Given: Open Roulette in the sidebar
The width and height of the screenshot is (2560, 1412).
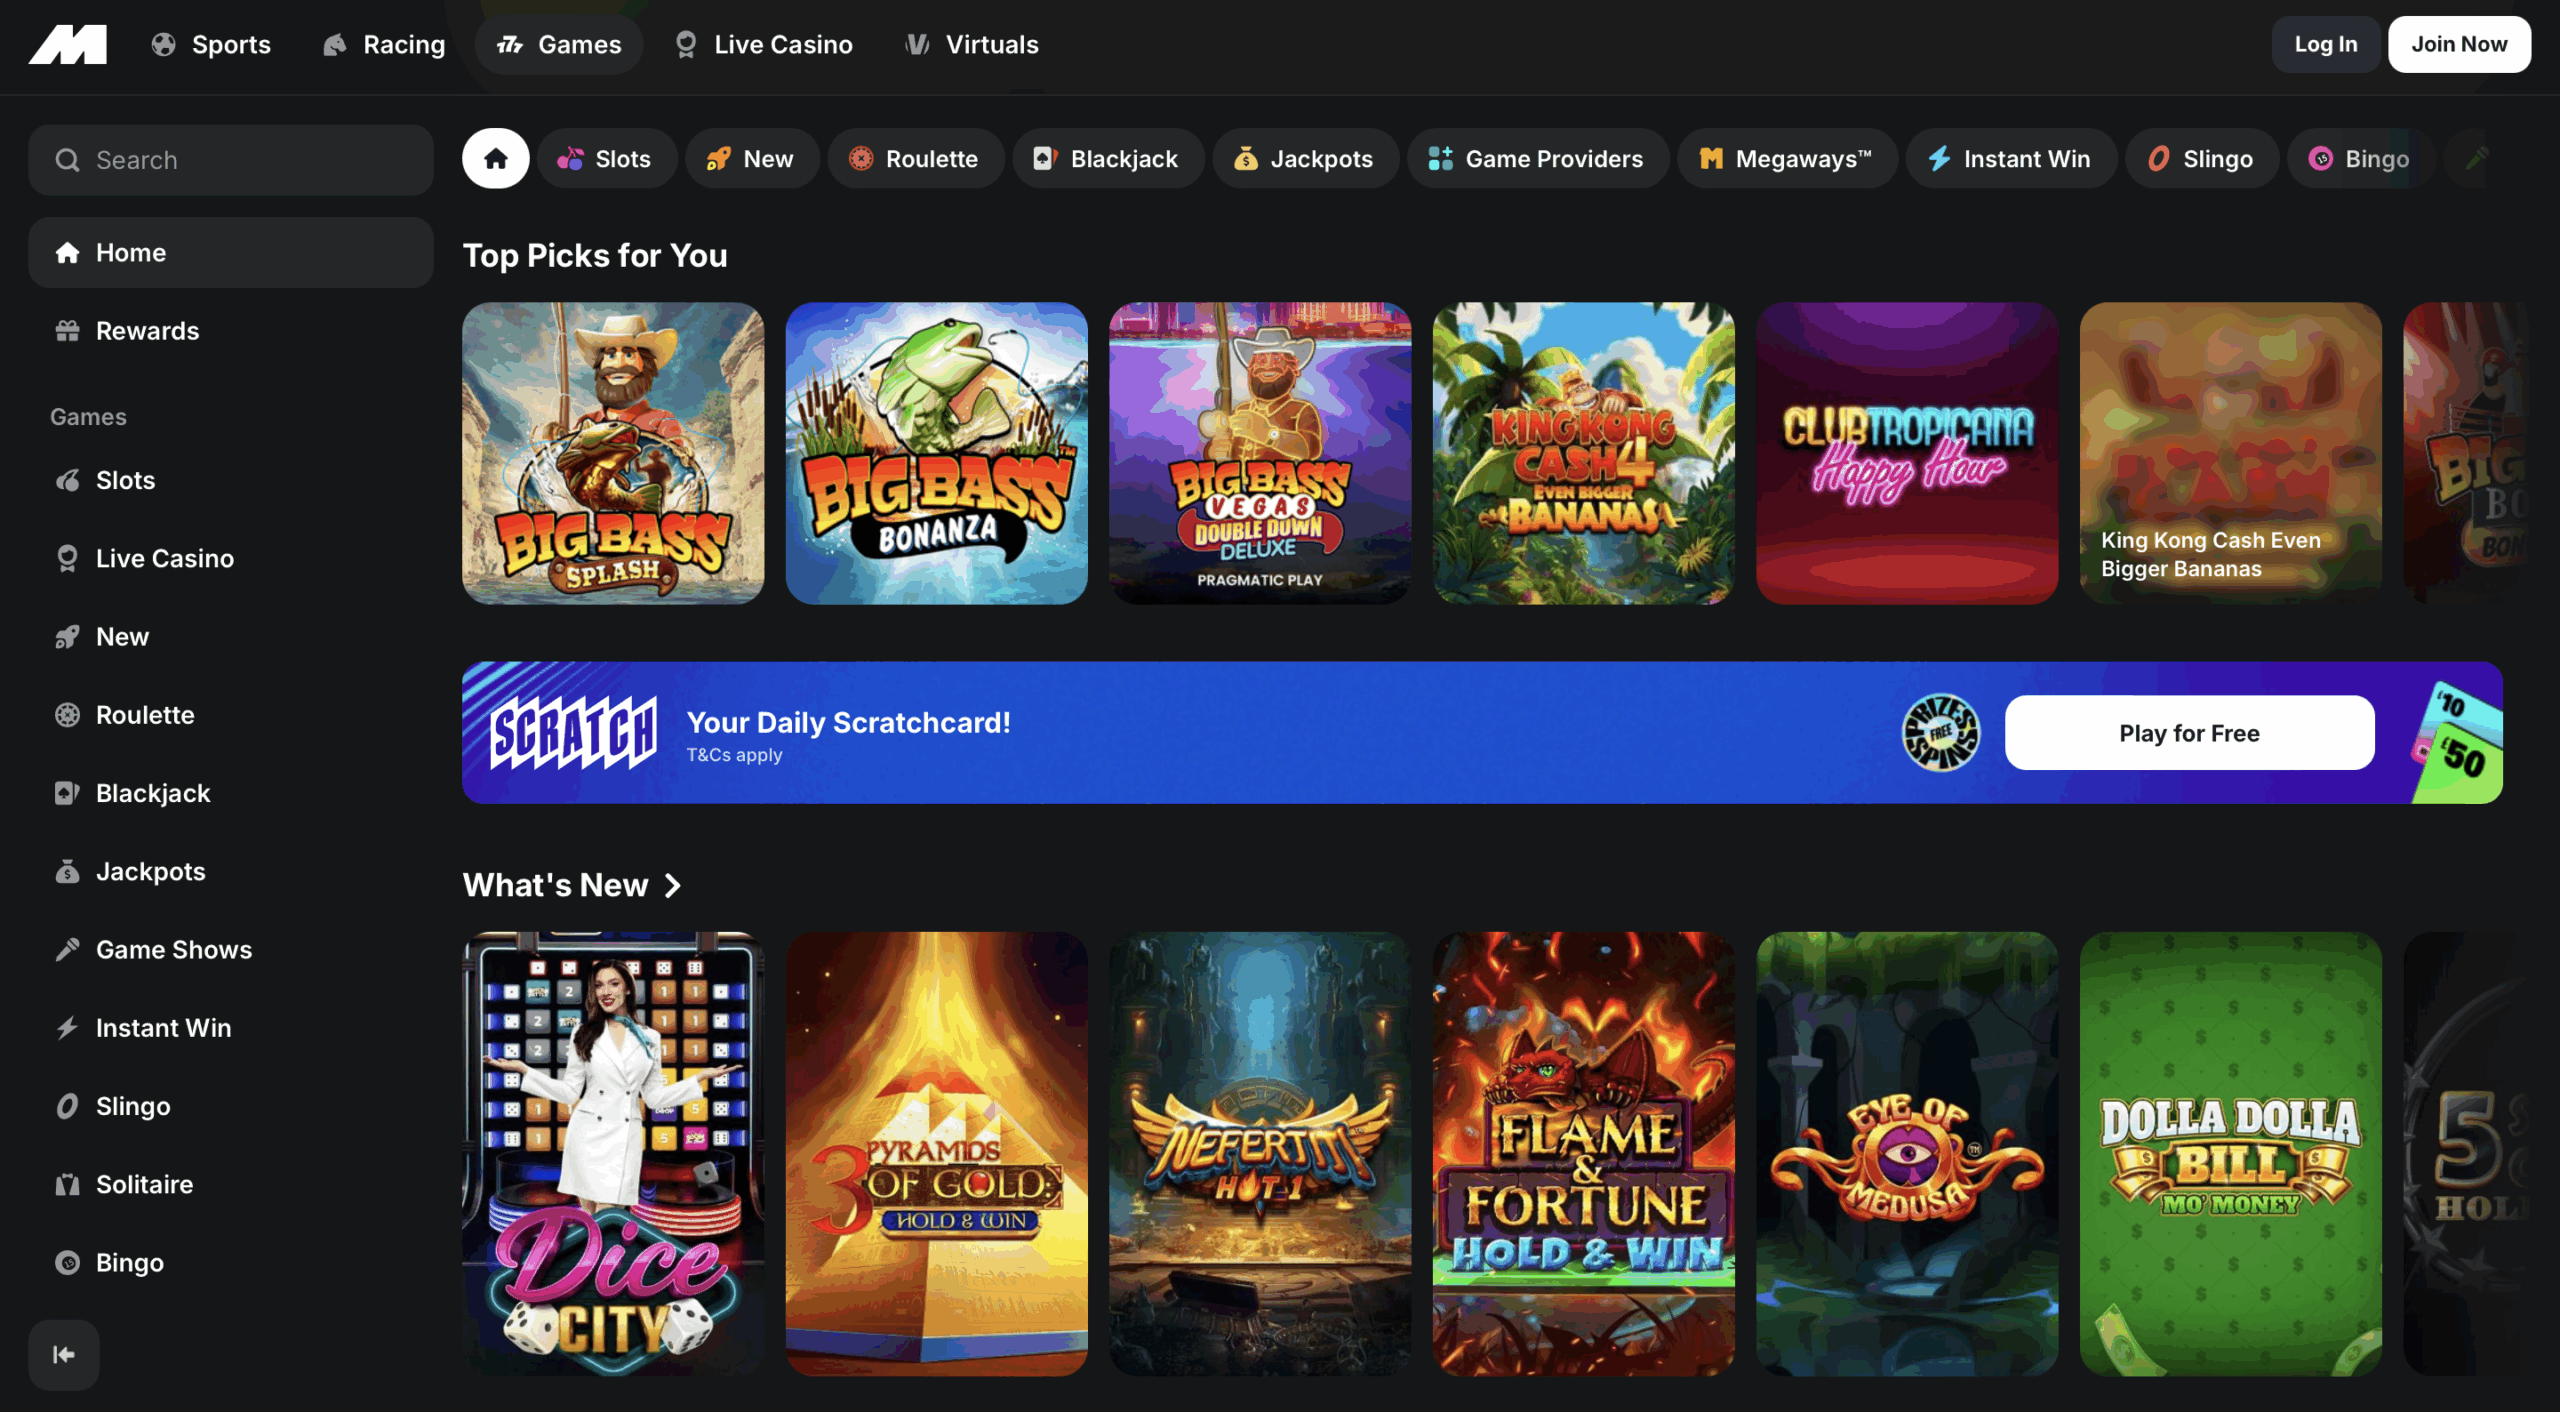Looking at the screenshot, I should tap(231, 715).
